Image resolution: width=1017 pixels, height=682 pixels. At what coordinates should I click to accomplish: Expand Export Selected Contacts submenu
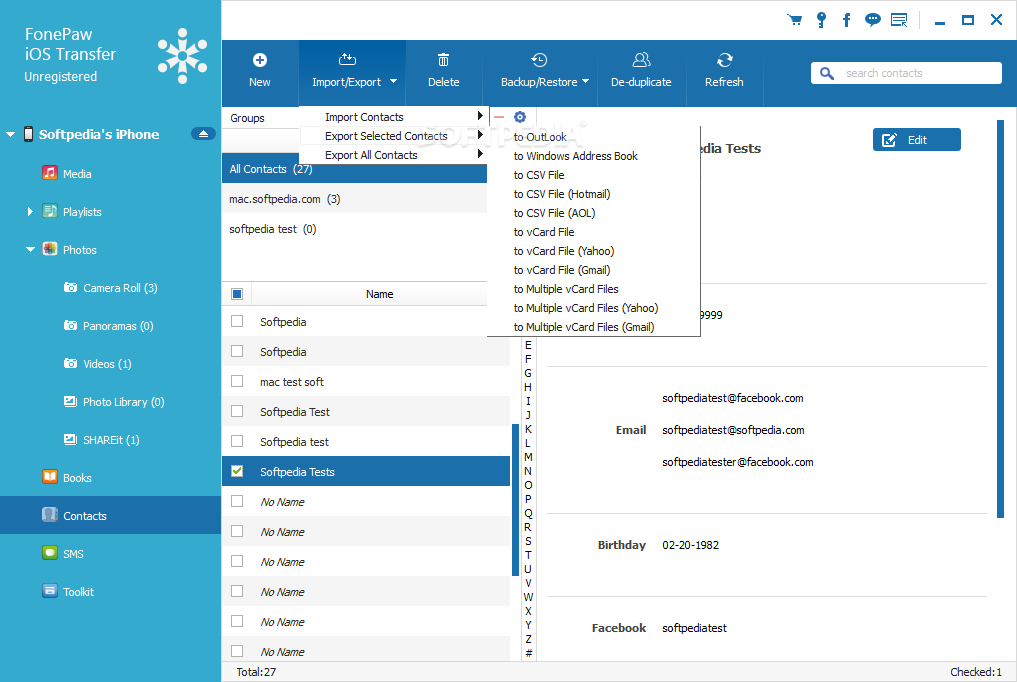tap(480, 135)
